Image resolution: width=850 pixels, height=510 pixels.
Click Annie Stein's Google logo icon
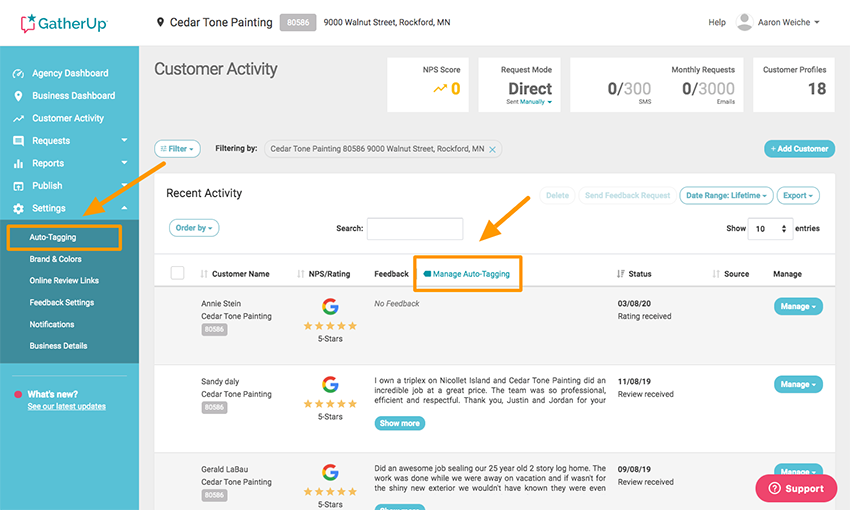[x=330, y=306]
